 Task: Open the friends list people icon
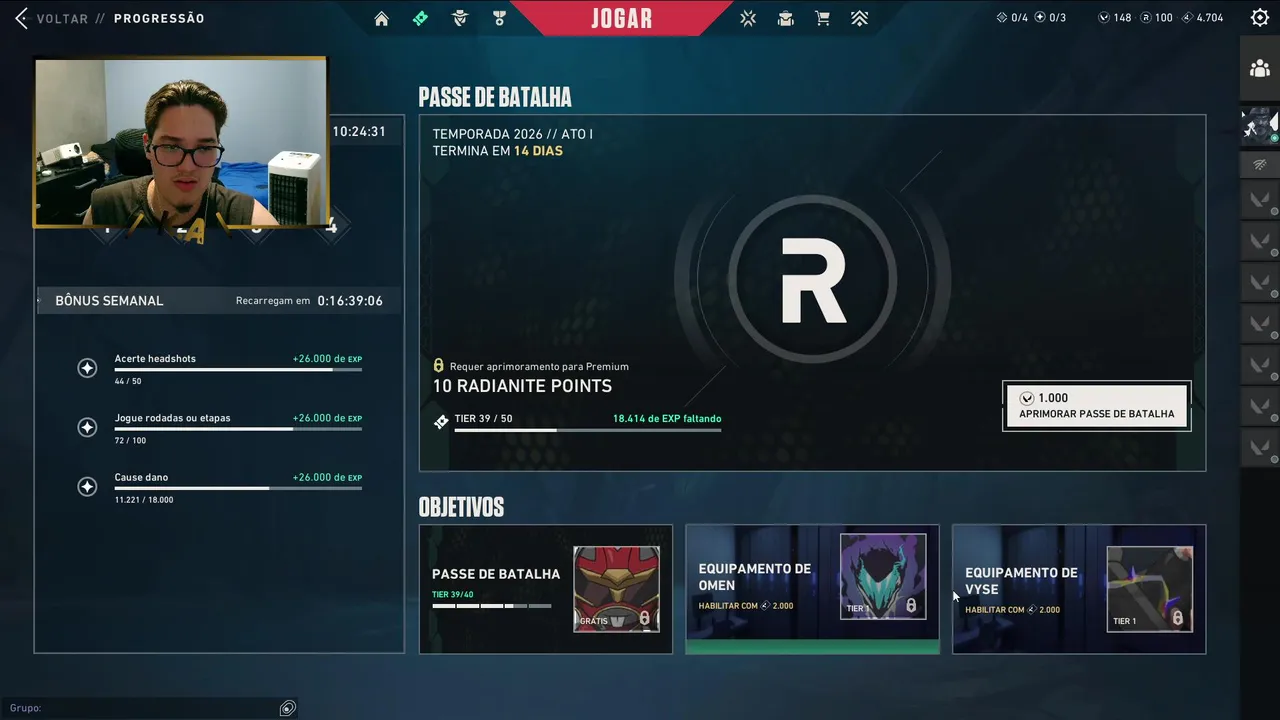click(1260, 68)
